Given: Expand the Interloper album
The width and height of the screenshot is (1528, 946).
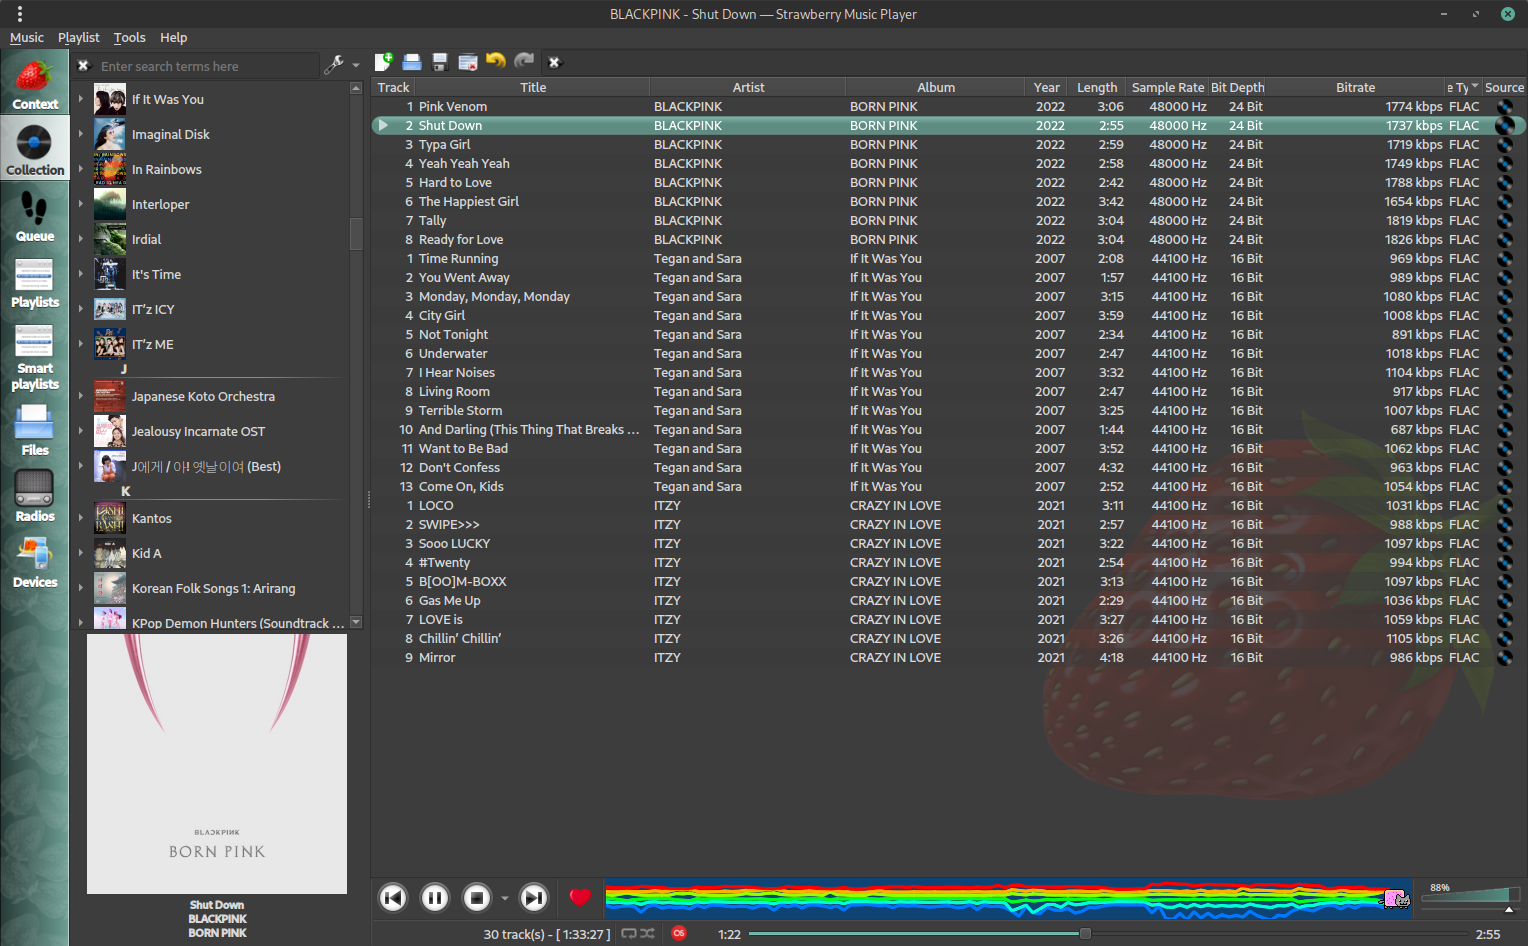Looking at the screenshot, I should [x=81, y=204].
